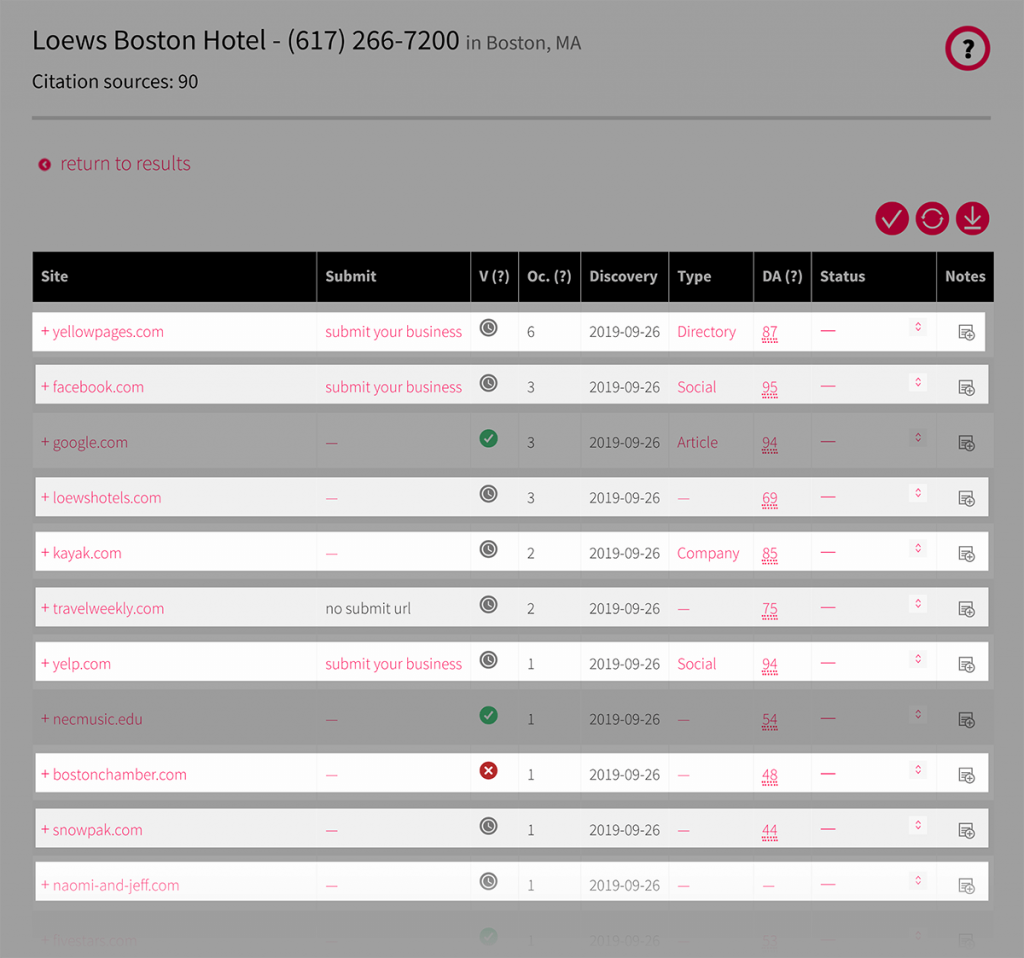
Task: Open notes icon for kayak.com row
Action: pos(966,553)
